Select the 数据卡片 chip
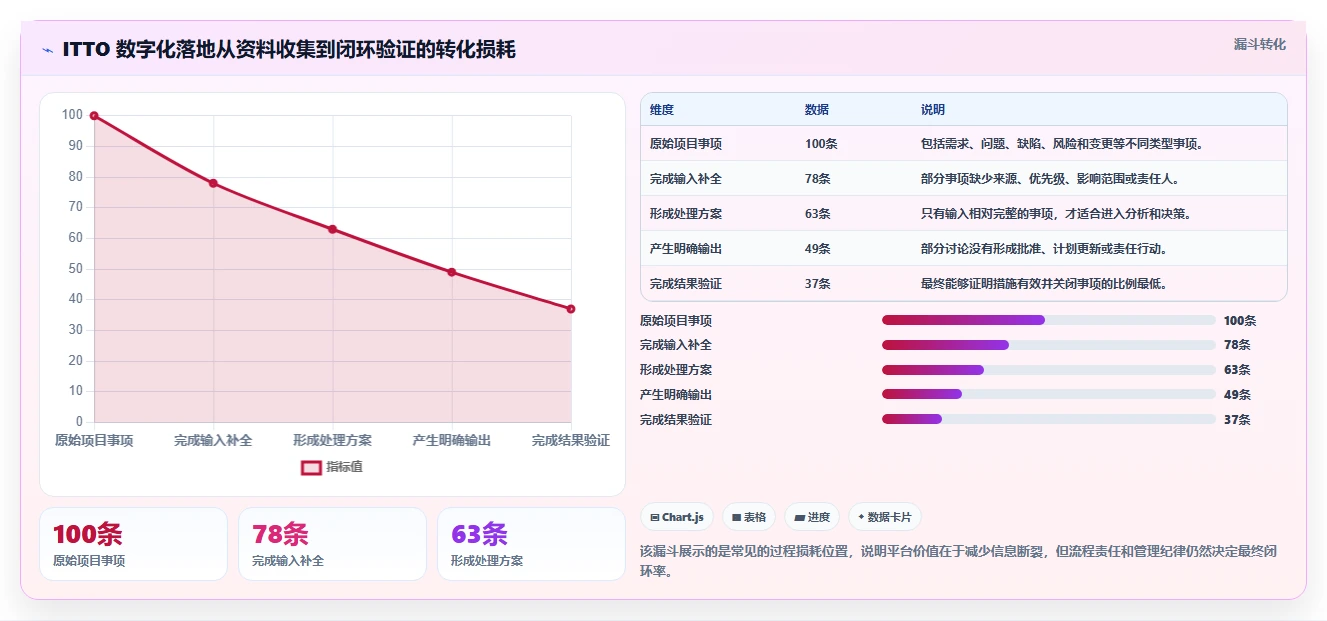 click(x=884, y=517)
